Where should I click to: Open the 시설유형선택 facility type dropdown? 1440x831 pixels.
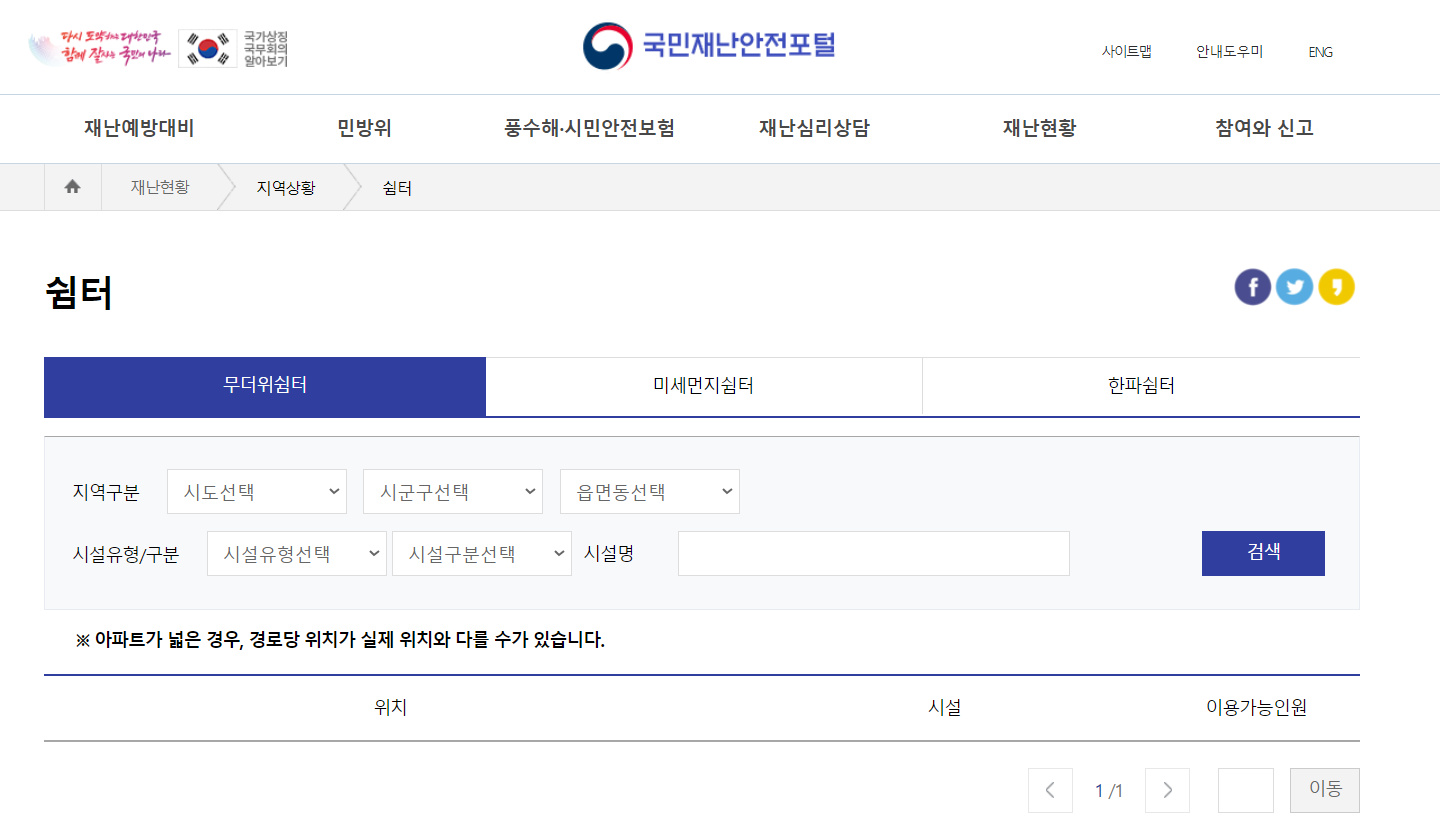pyautogui.click(x=296, y=553)
